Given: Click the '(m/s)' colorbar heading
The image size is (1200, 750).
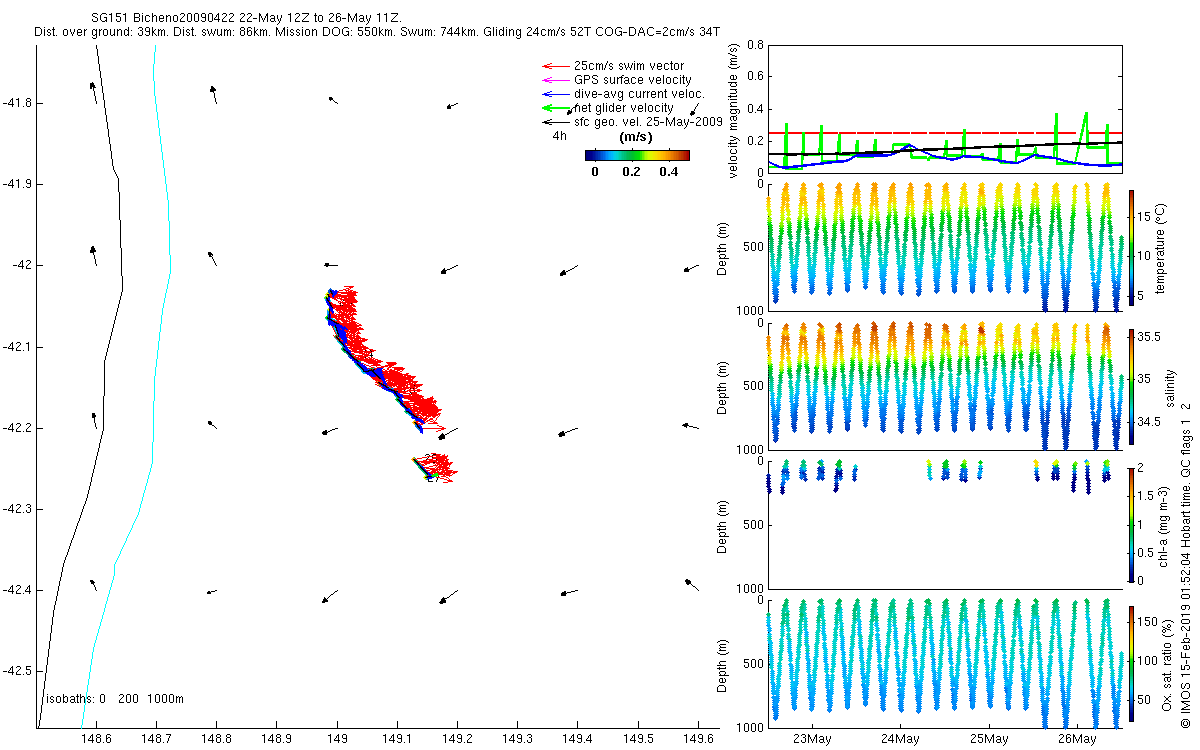Looking at the screenshot, I should 637,136.
